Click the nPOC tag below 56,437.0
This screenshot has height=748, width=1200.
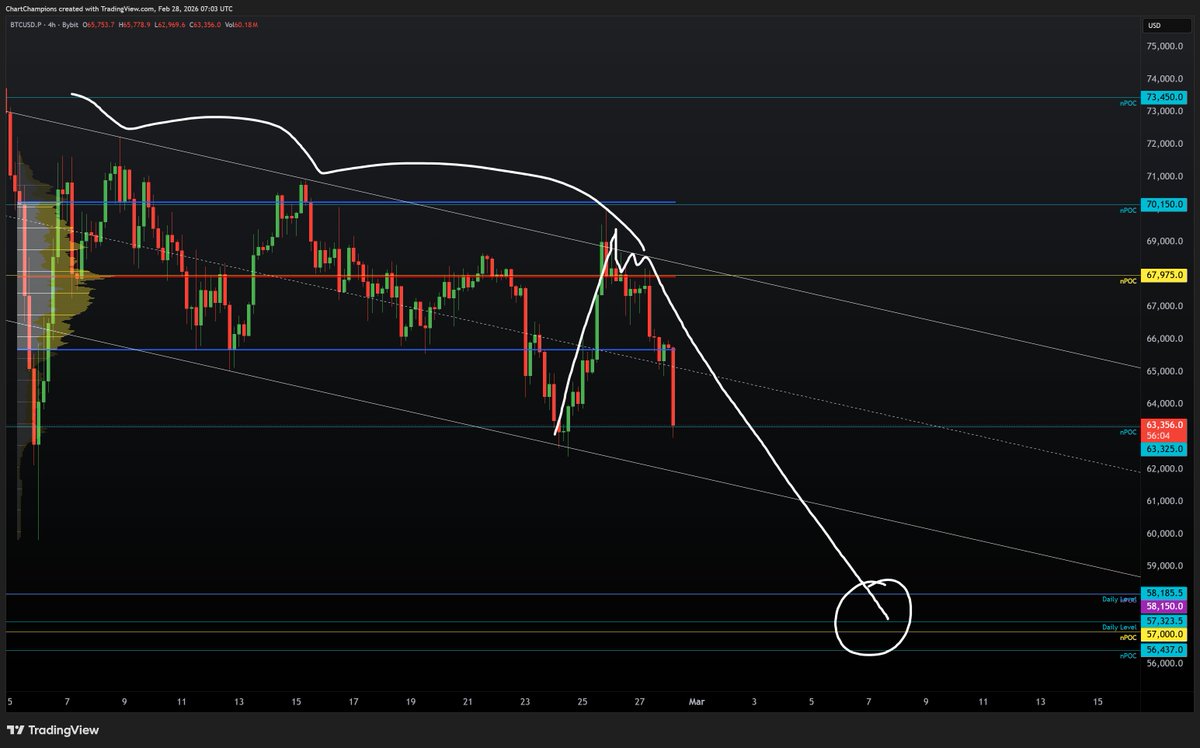1128,656
